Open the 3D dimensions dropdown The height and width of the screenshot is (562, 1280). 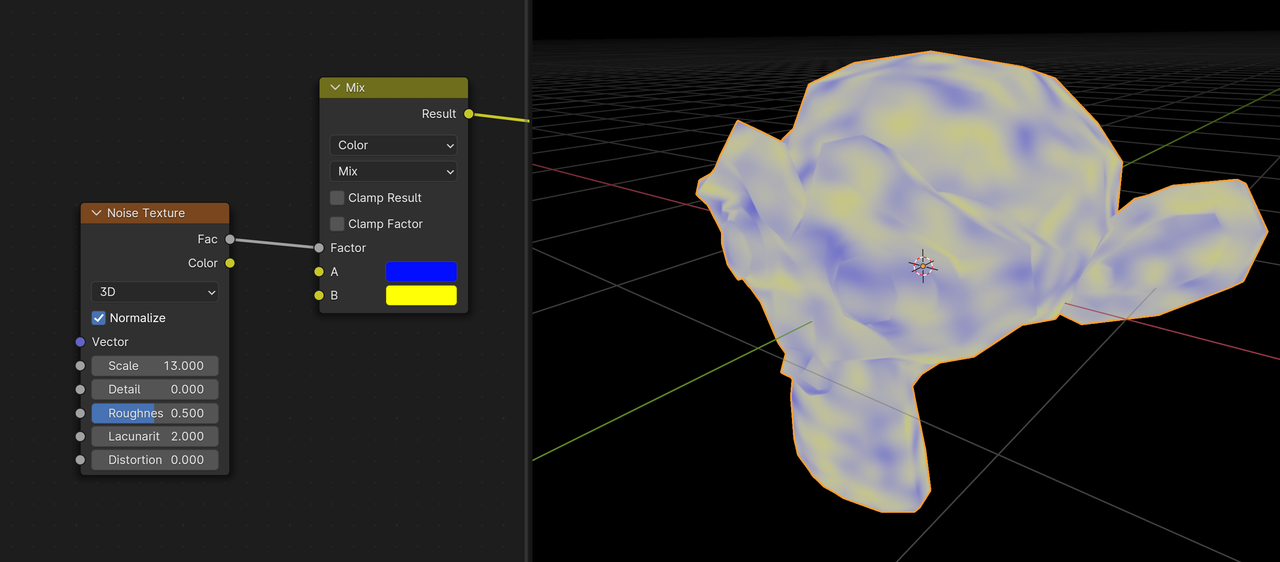coord(154,292)
